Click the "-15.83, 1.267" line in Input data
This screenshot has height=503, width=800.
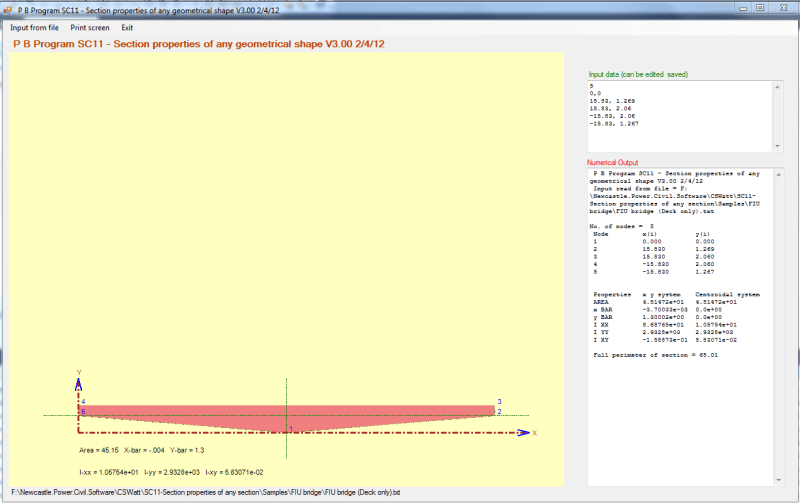(x=614, y=123)
